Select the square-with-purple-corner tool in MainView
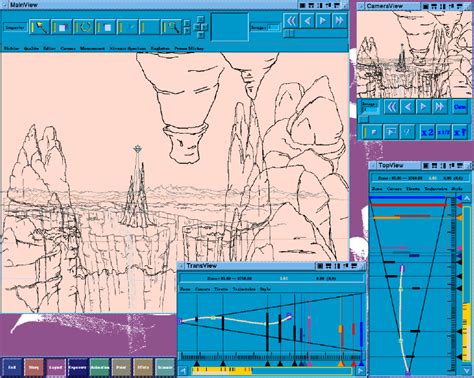 click(x=62, y=27)
